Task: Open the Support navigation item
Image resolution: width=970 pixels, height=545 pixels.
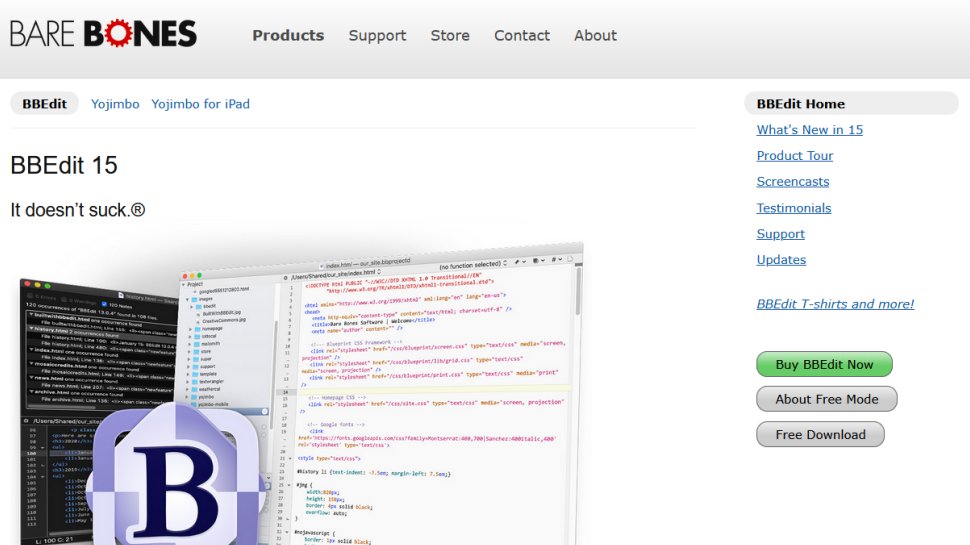Action: 377,36
